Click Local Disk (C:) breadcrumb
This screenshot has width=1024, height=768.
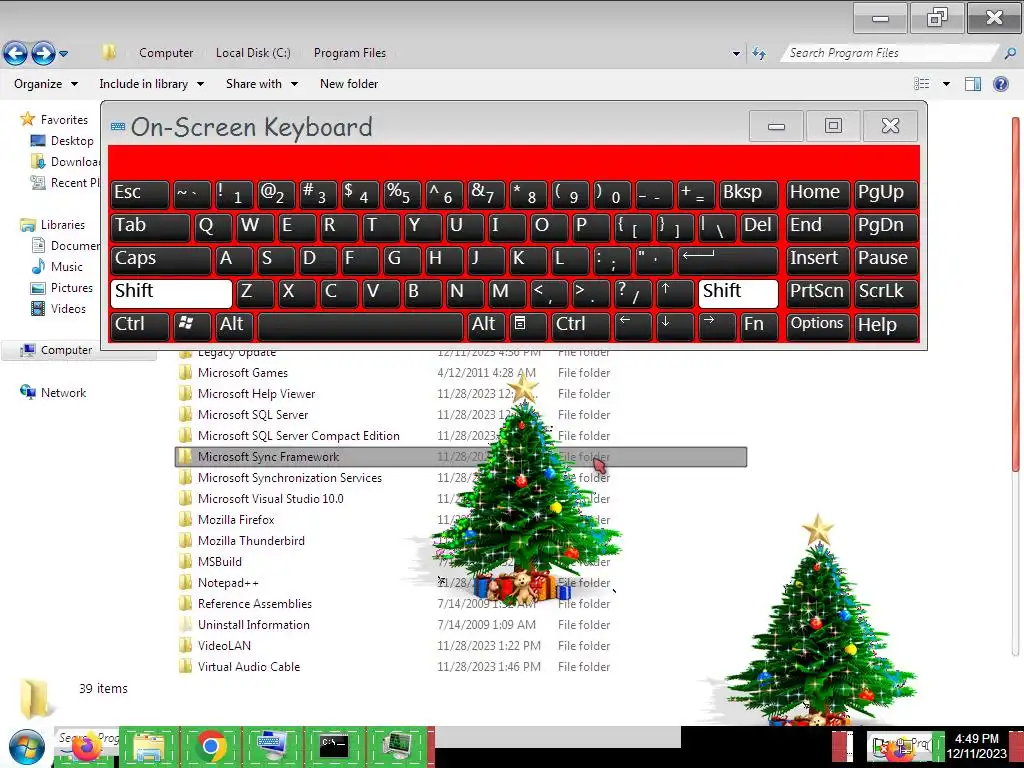(253, 53)
